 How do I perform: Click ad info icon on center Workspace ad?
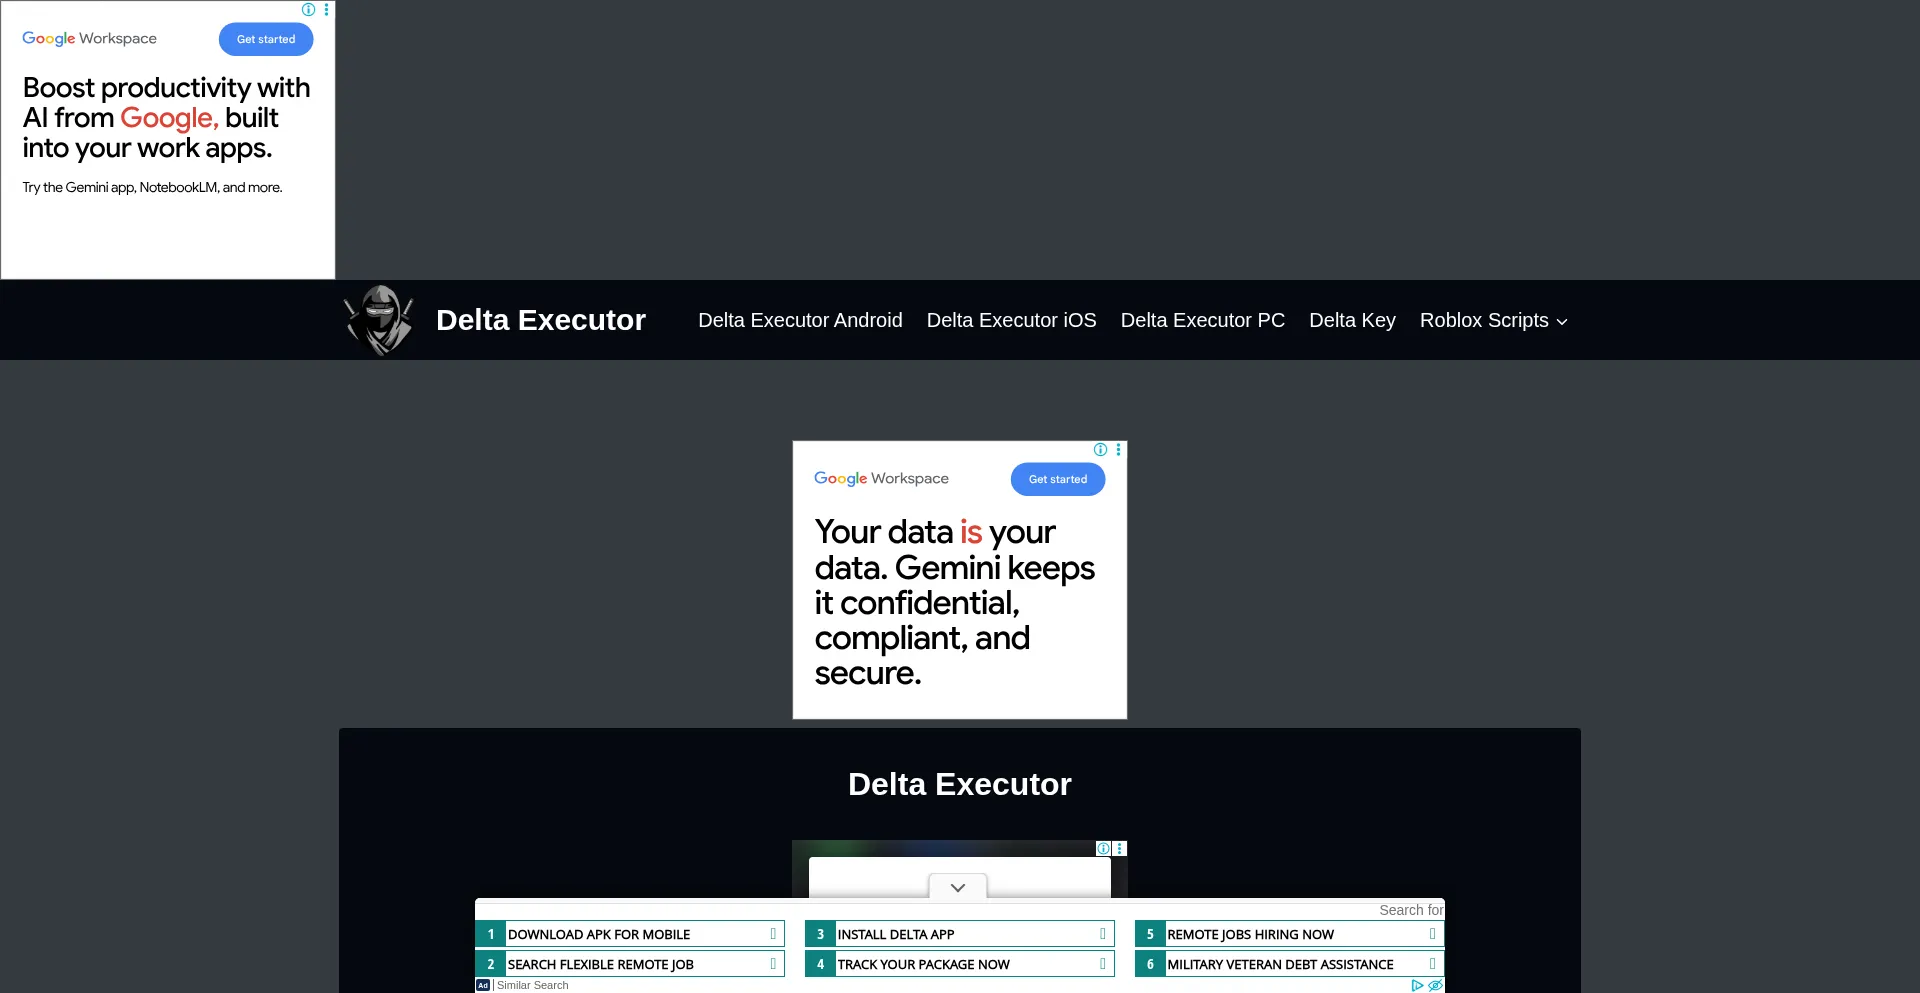(1101, 449)
